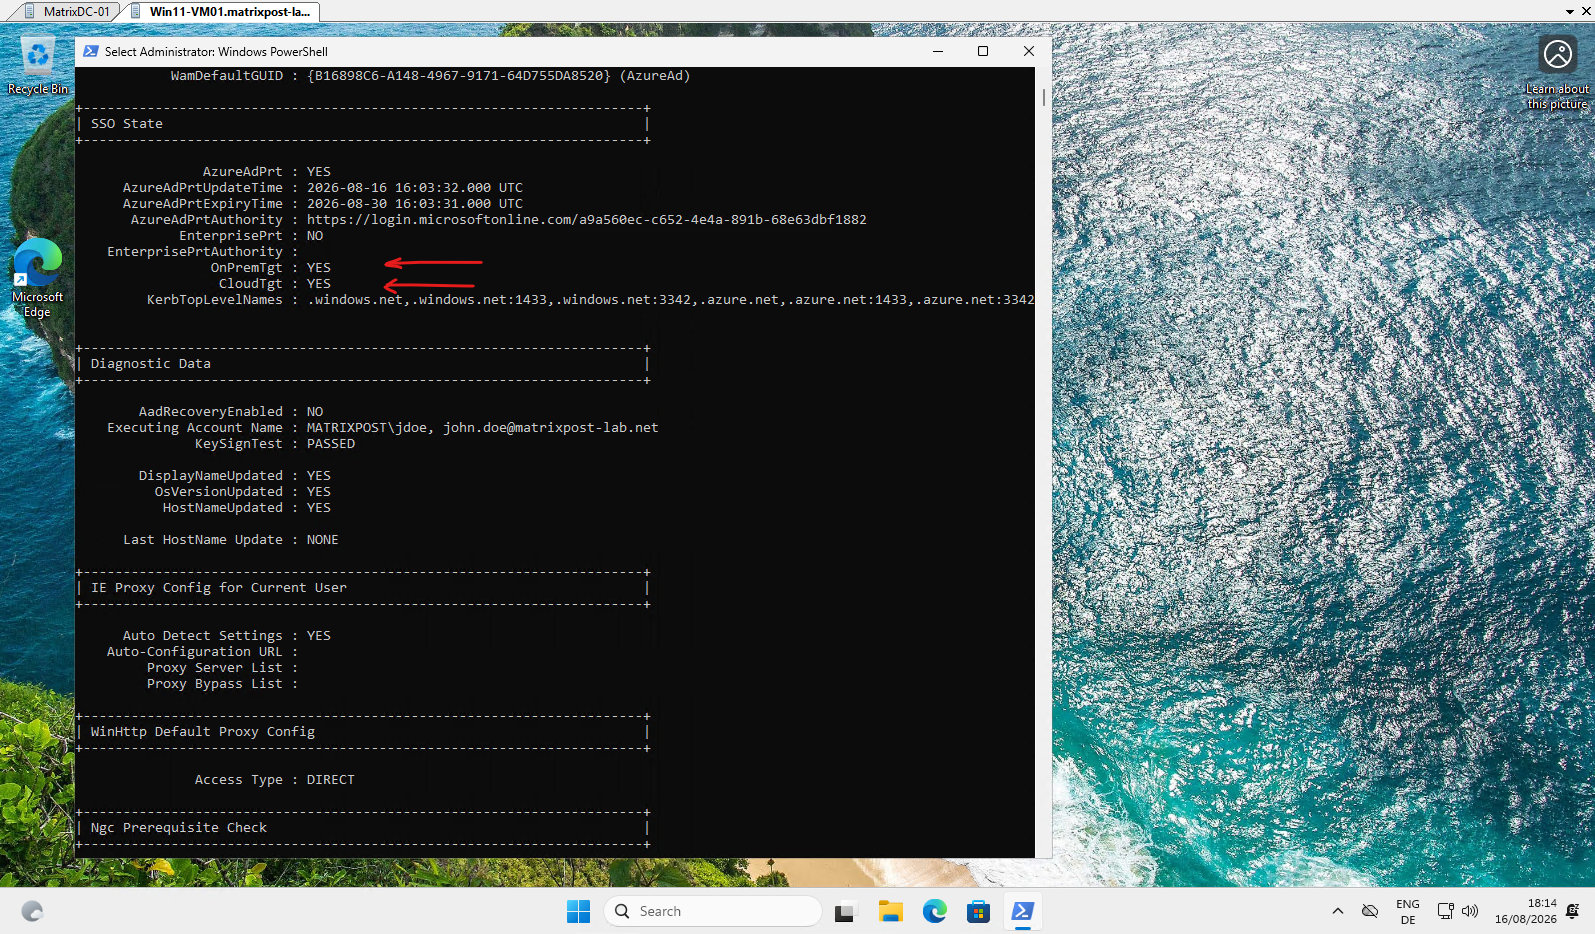This screenshot has height=934, width=1595.
Task: Click the Learn about this picture icon
Action: click(1557, 54)
